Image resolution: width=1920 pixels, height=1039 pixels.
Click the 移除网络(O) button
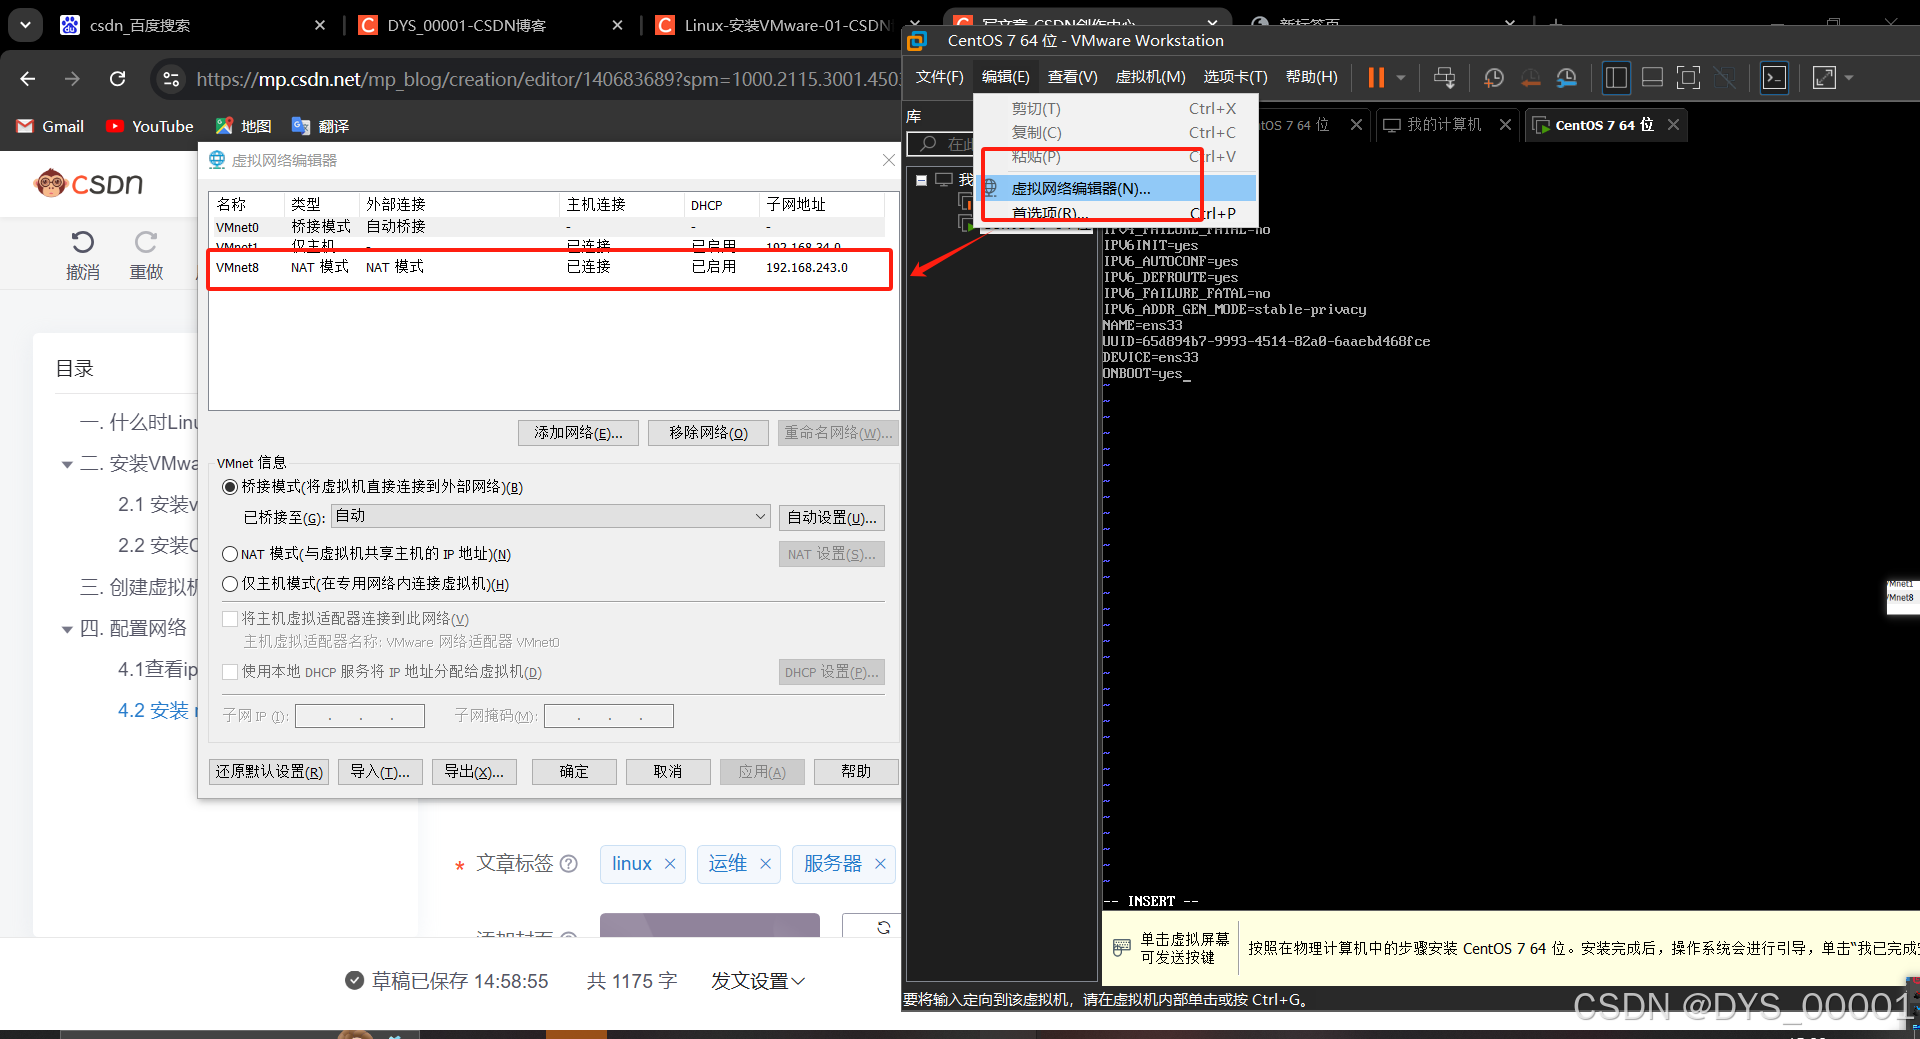pos(708,433)
